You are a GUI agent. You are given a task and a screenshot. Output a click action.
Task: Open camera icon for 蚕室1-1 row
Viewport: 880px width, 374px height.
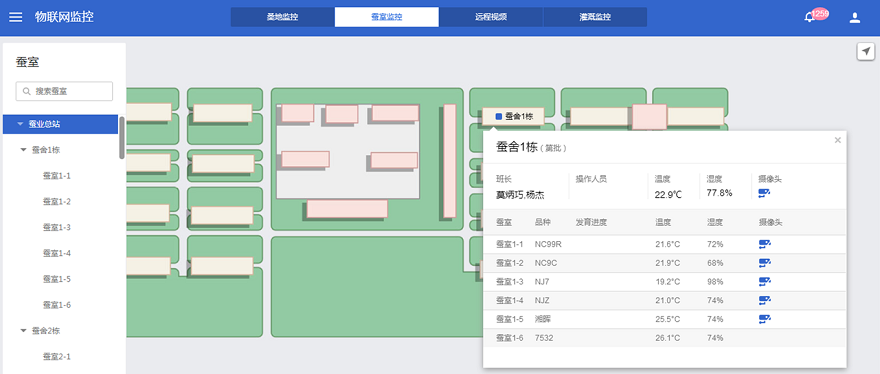(764, 244)
